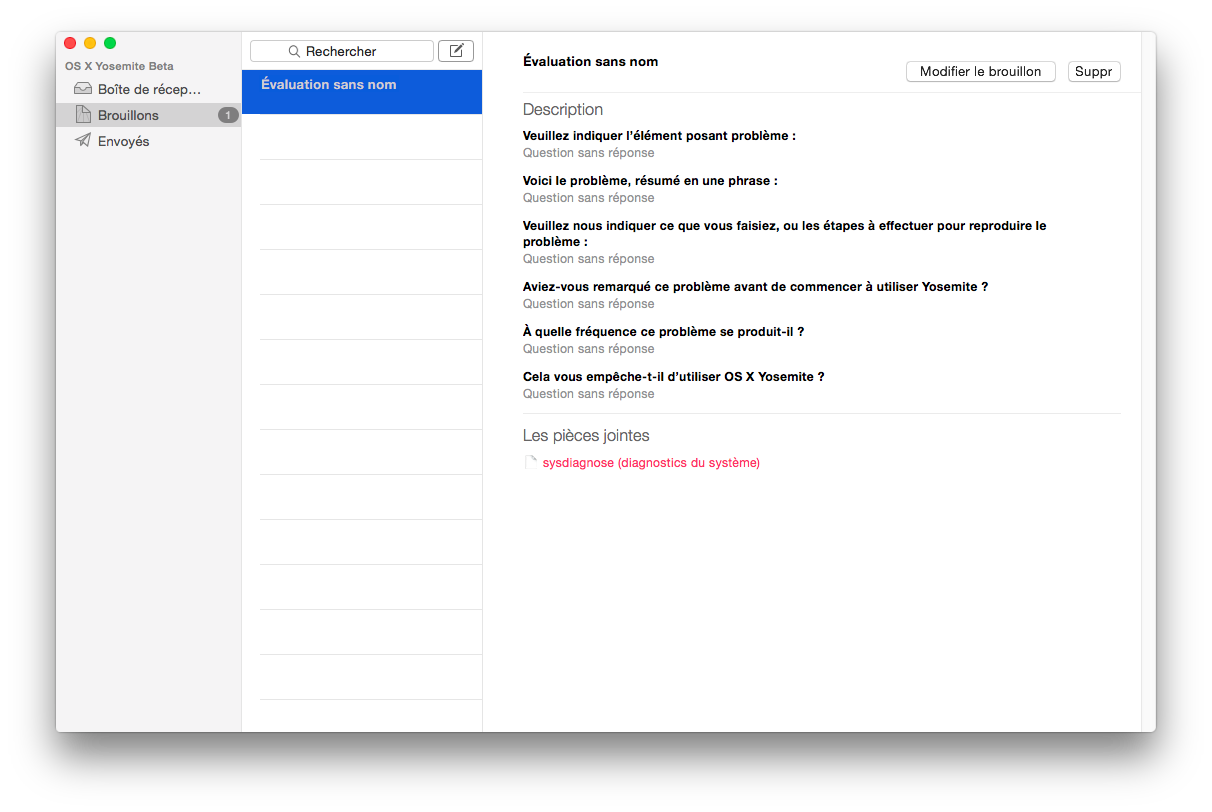Image resolution: width=1212 pixels, height=812 pixels.
Task: Click the sysdiagnose attachment file icon
Action: (x=530, y=463)
